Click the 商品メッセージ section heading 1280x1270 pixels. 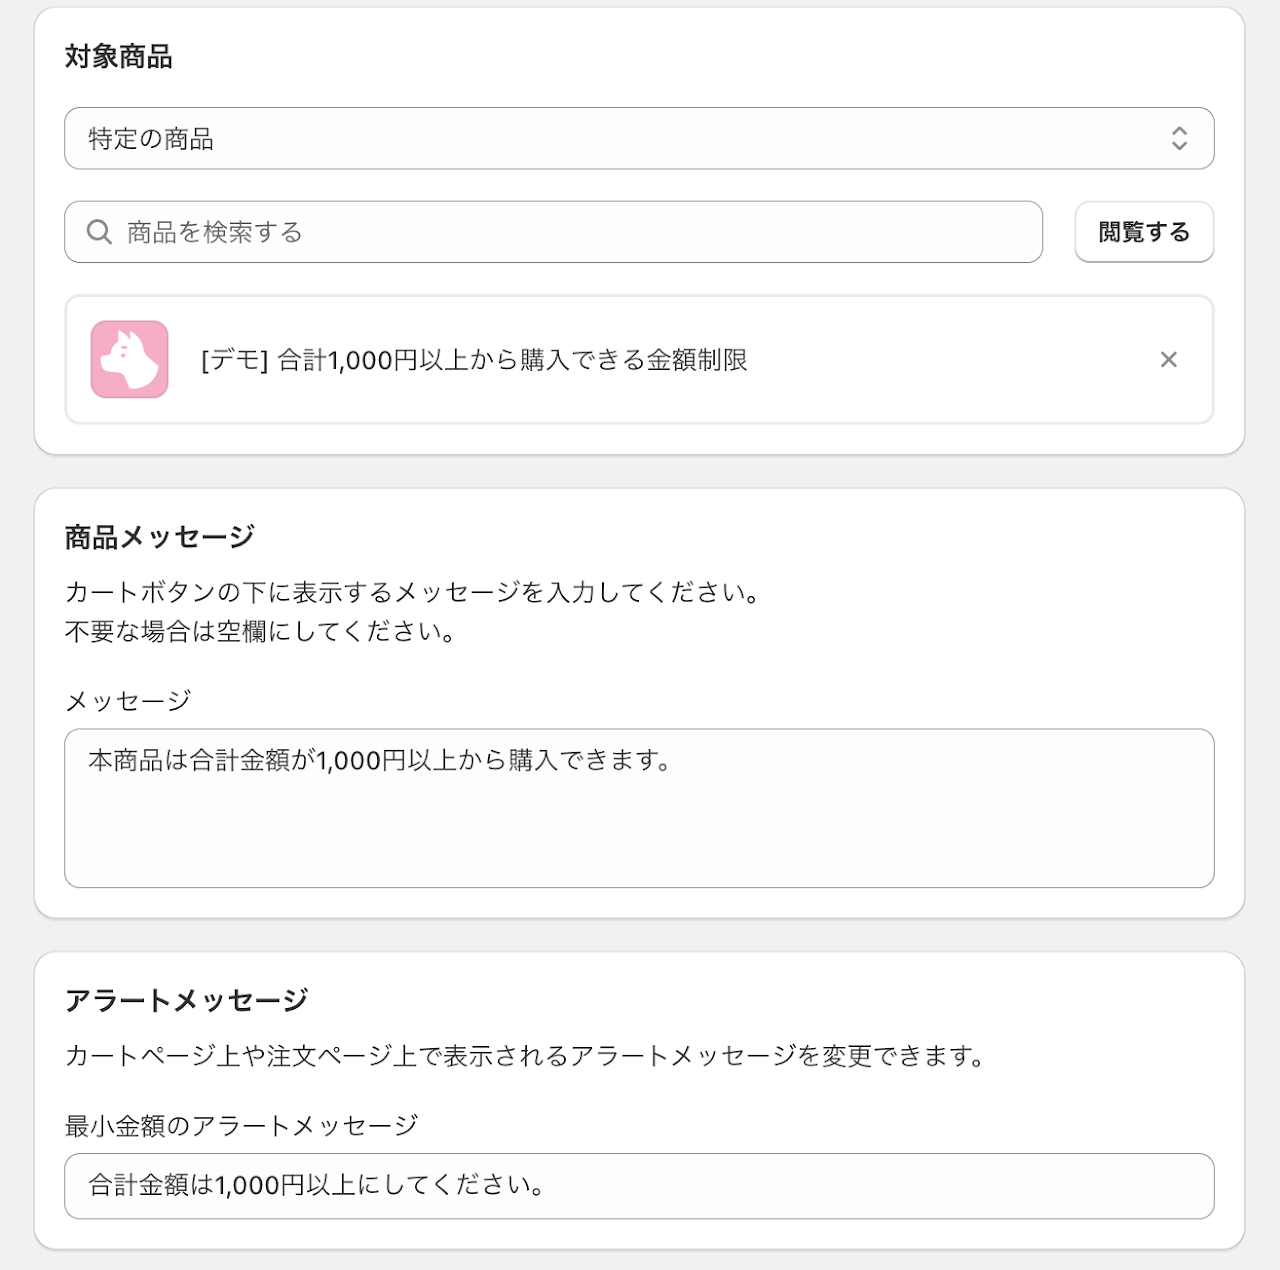[160, 537]
